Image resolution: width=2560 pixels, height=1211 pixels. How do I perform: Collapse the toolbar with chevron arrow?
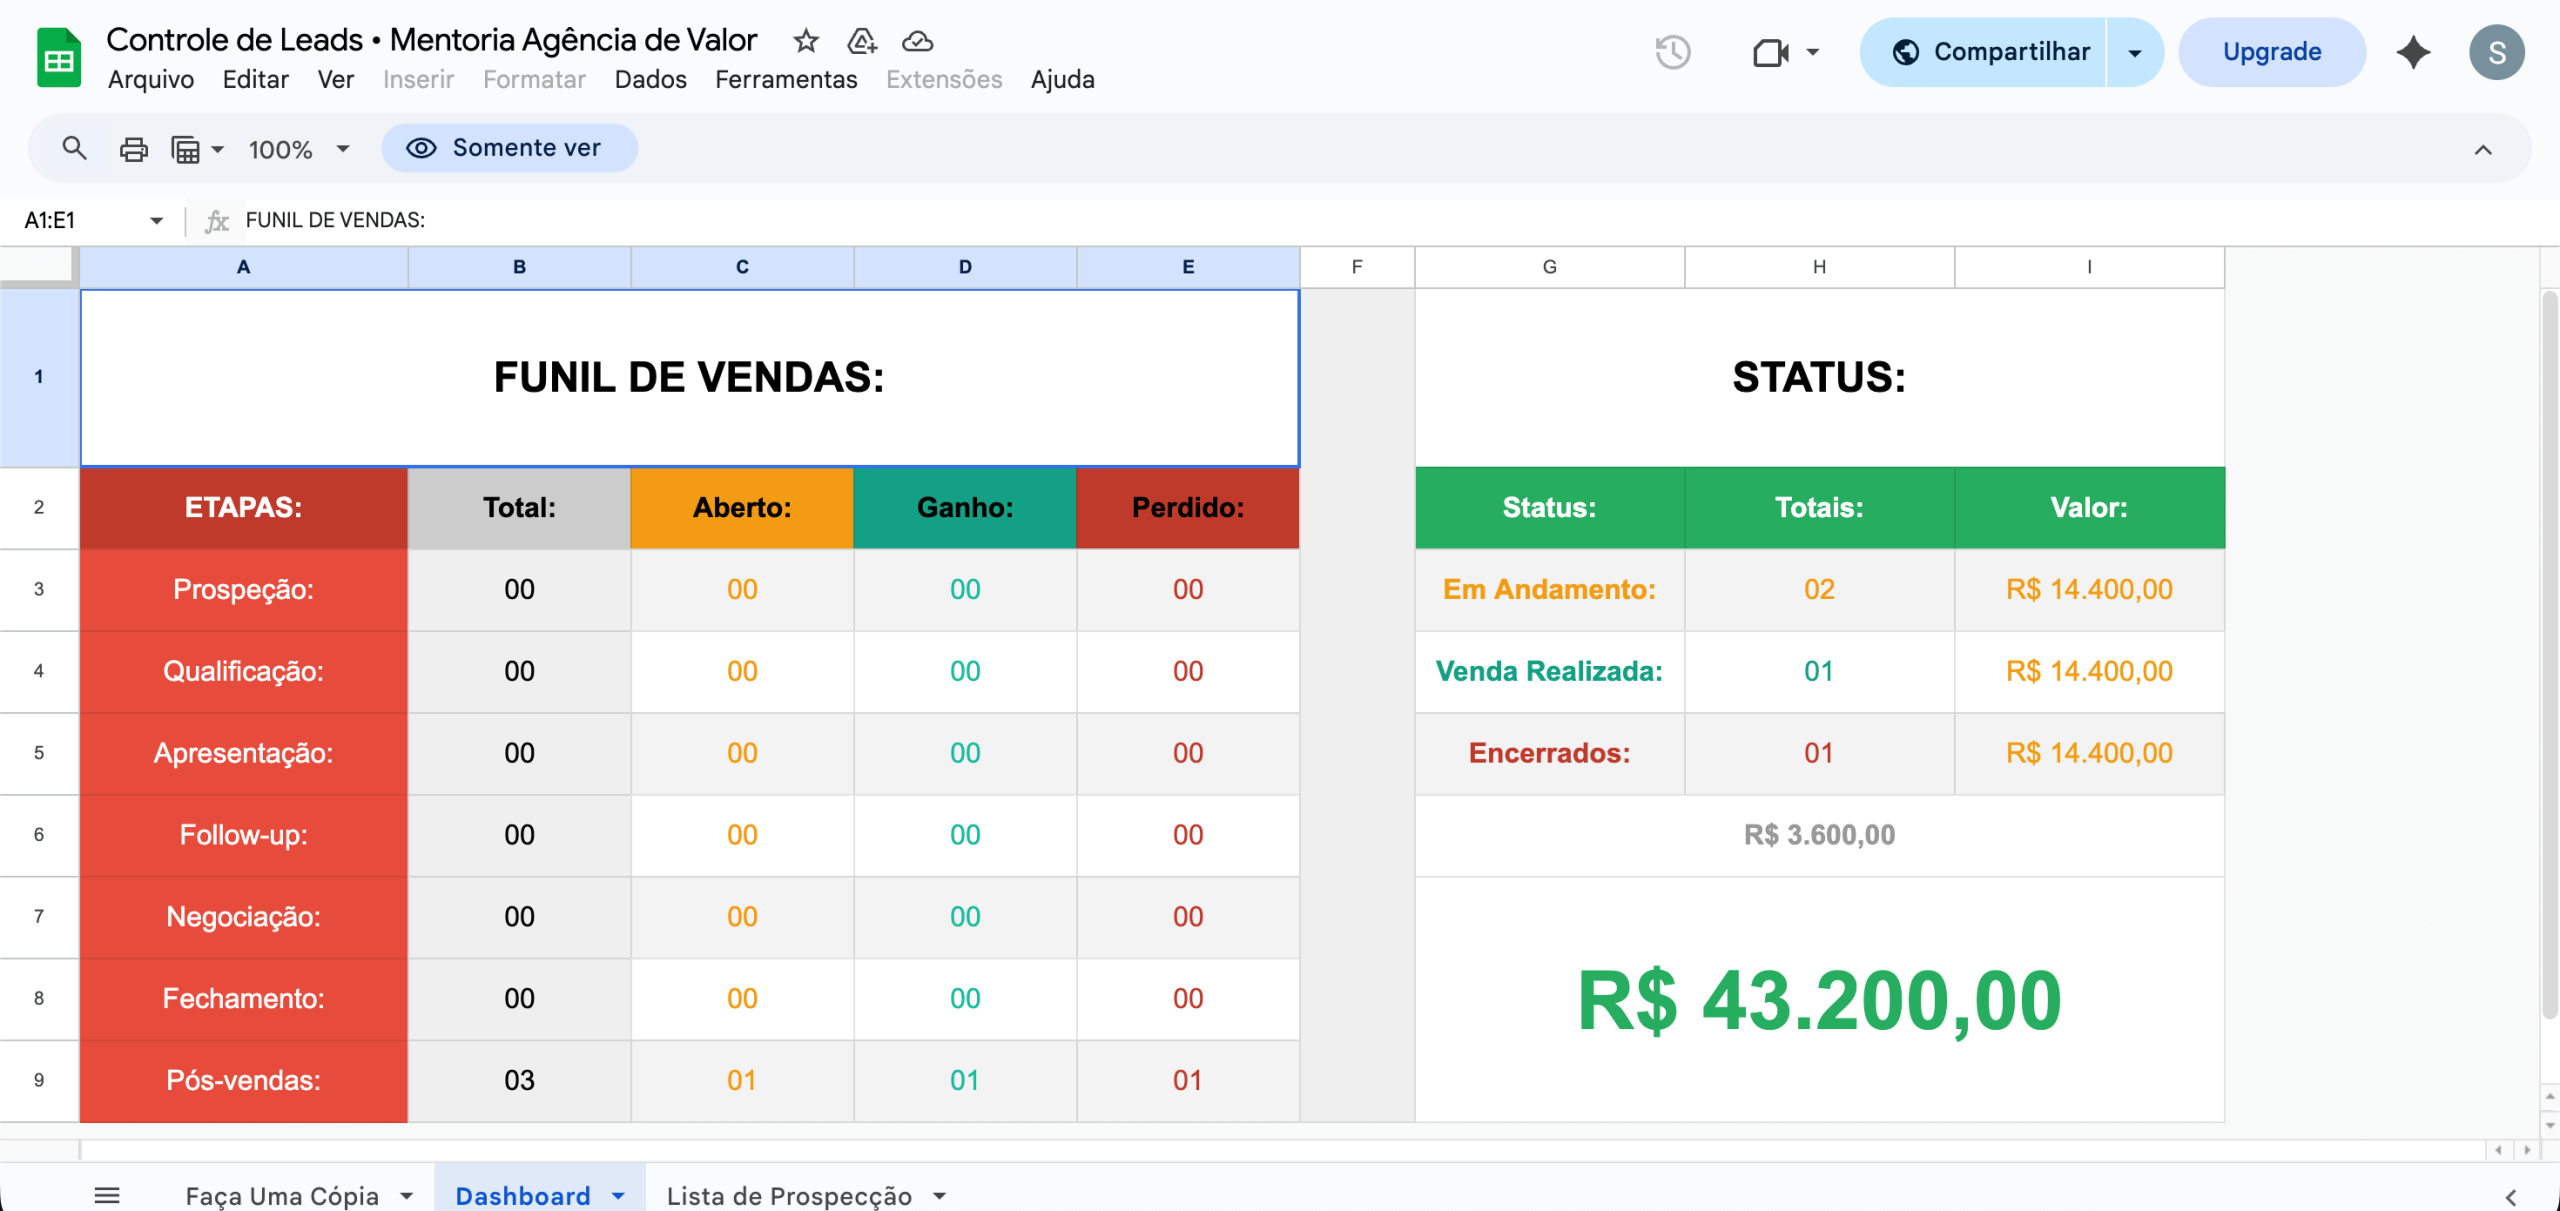coord(2482,150)
